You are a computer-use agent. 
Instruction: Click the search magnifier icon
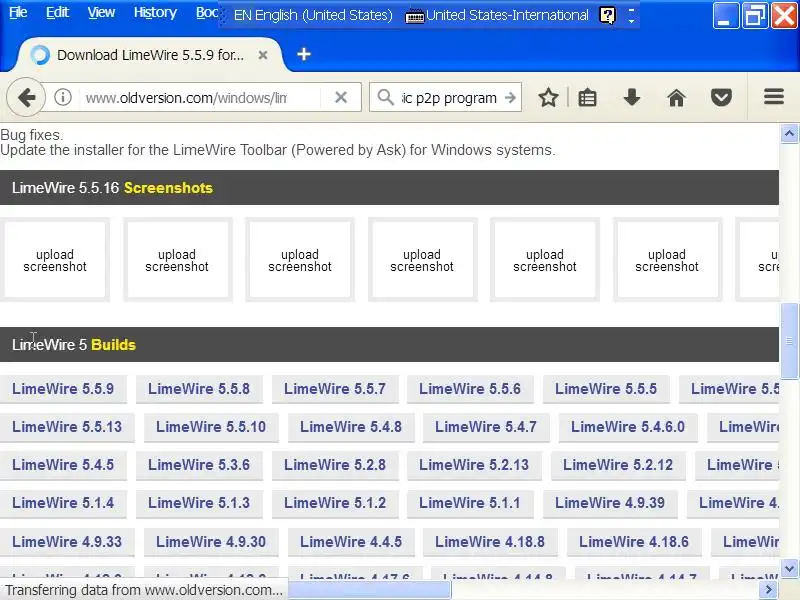[386, 97]
